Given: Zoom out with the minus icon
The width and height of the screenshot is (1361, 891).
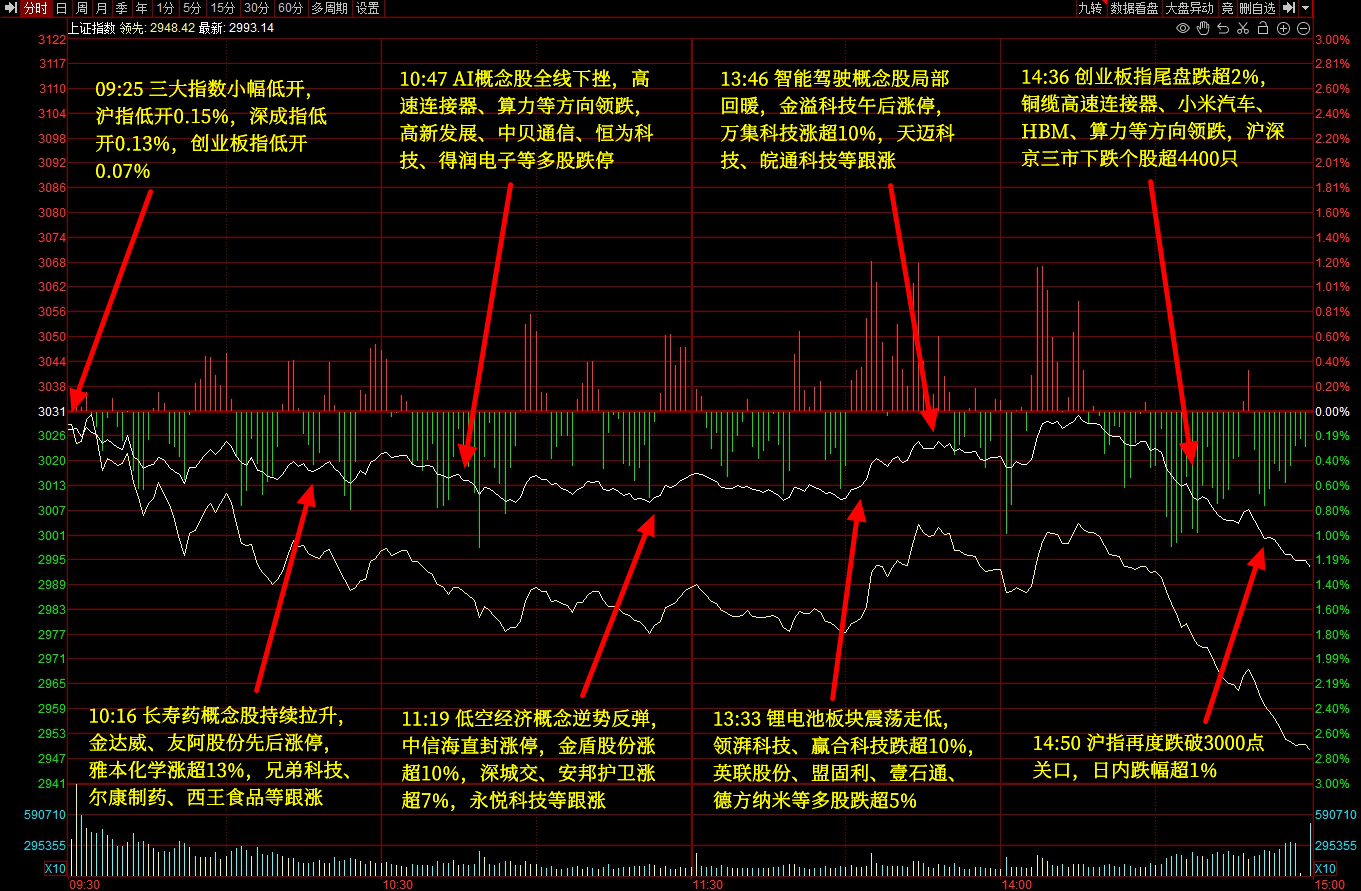Looking at the screenshot, I should [x=1303, y=28].
